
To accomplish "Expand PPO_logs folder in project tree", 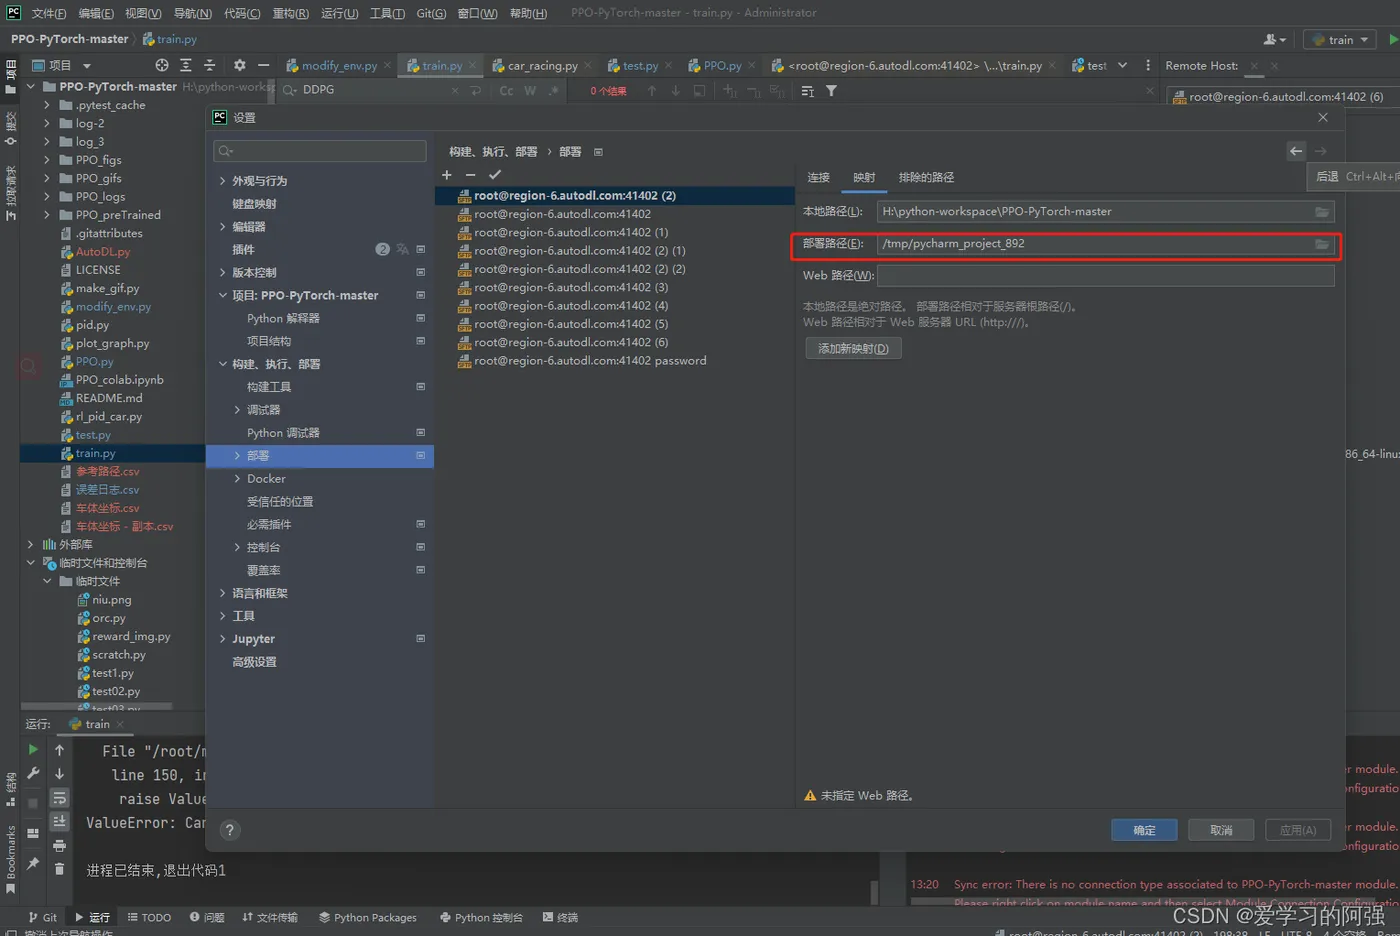I will (46, 196).
